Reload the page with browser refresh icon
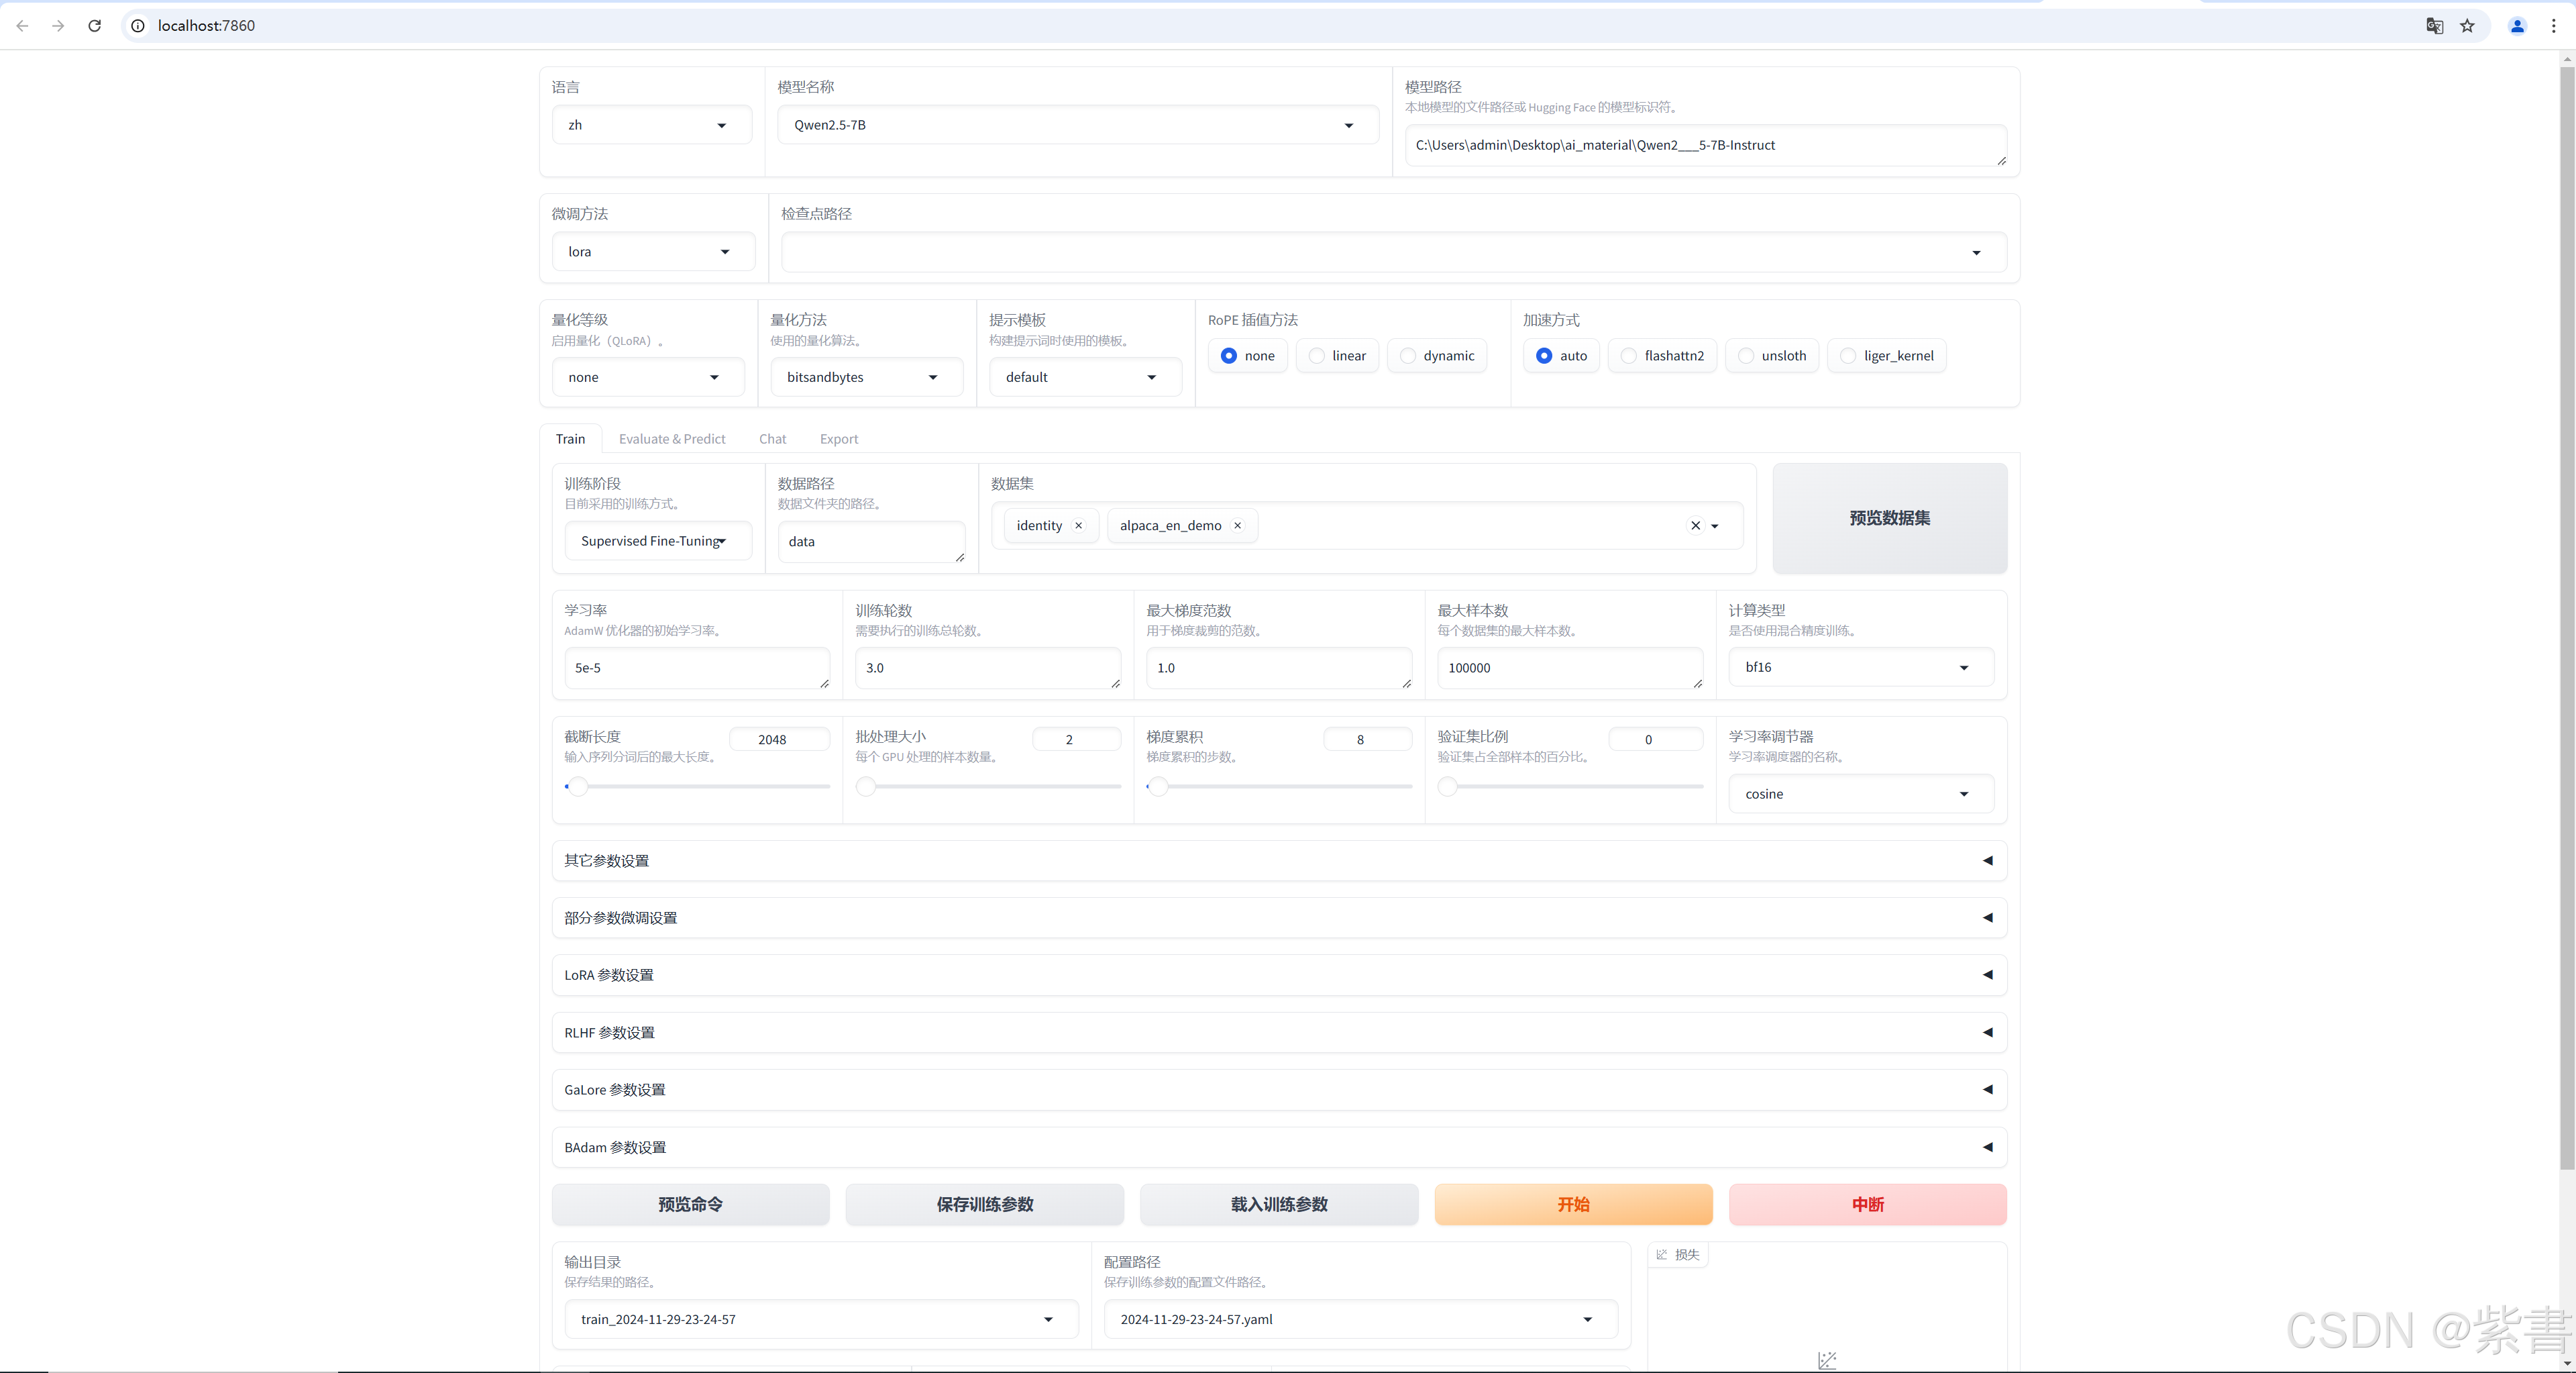 (x=94, y=26)
